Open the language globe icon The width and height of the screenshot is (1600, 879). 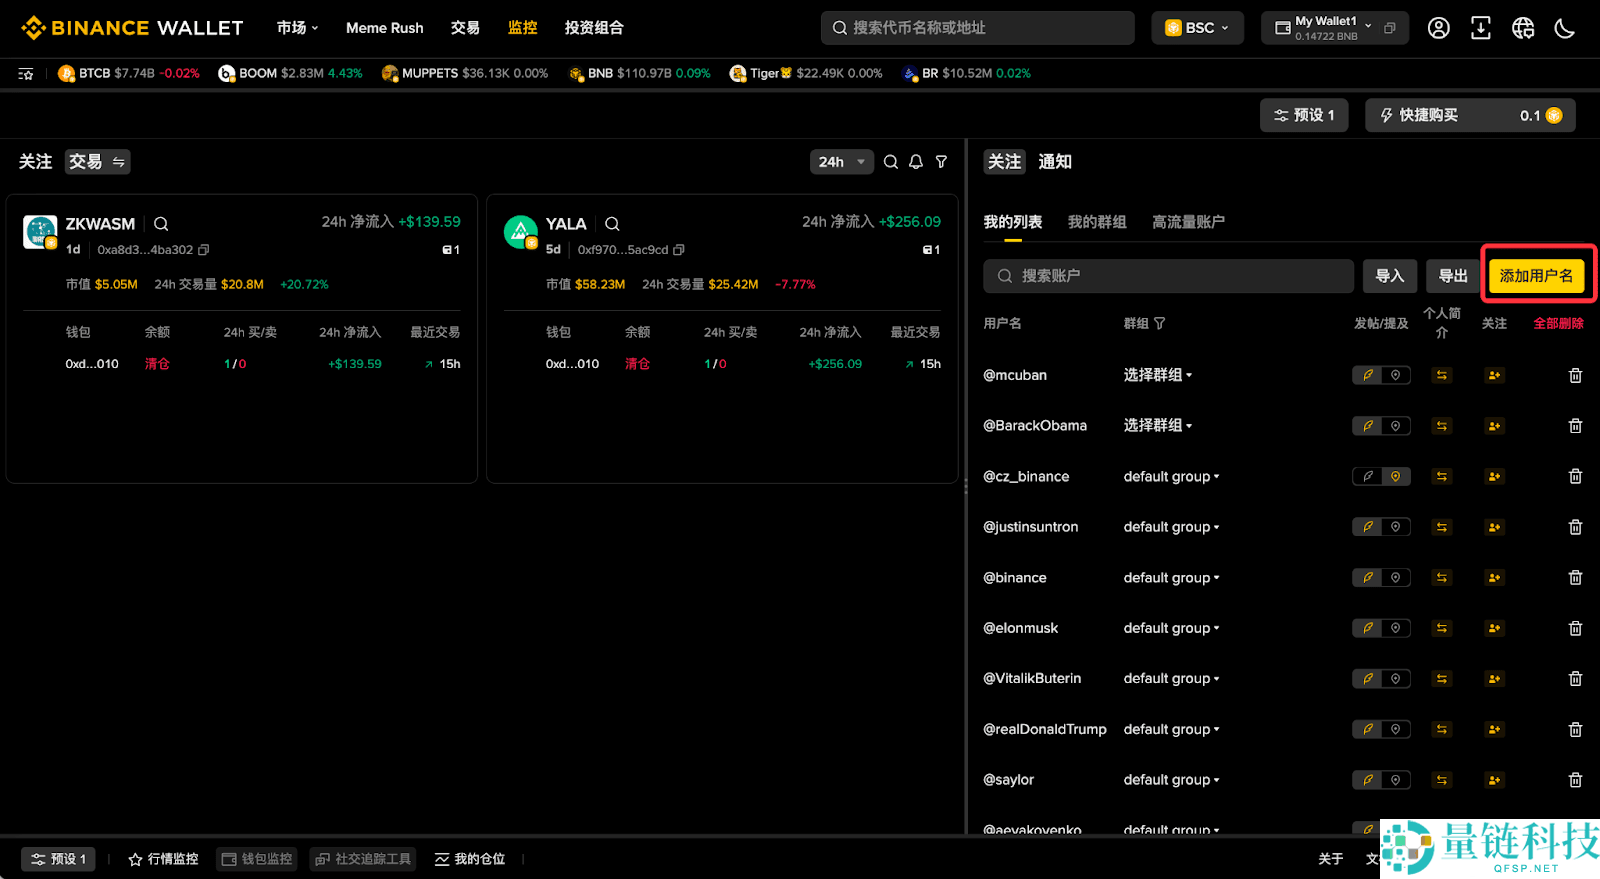point(1523,28)
